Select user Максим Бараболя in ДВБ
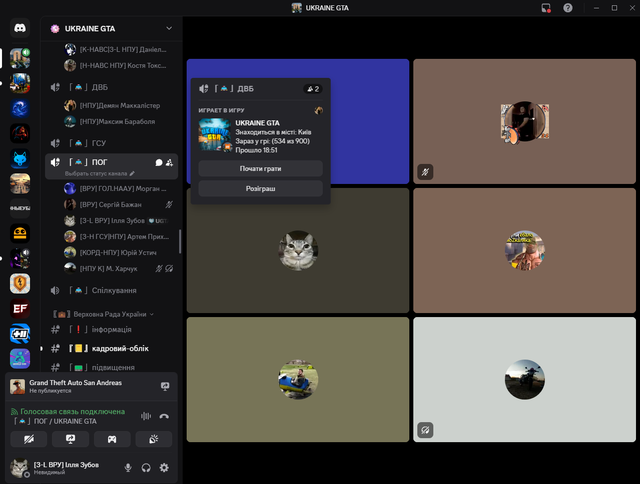This screenshot has height=484, width=640. pos(118,122)
